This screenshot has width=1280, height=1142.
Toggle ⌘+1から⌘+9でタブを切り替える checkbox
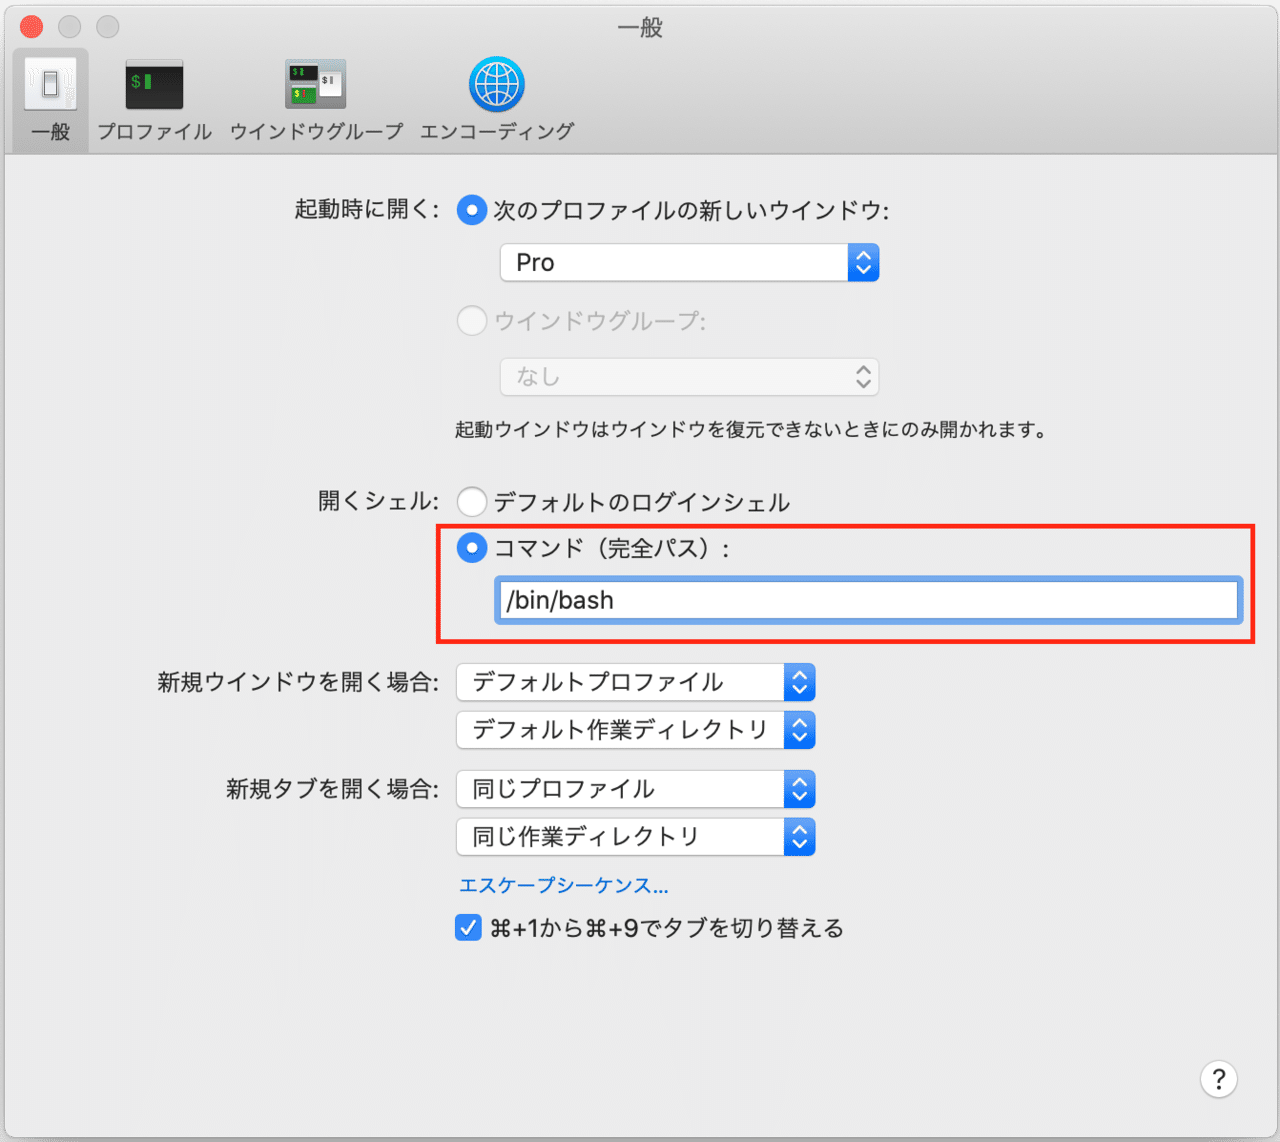(x=468, y=928)
